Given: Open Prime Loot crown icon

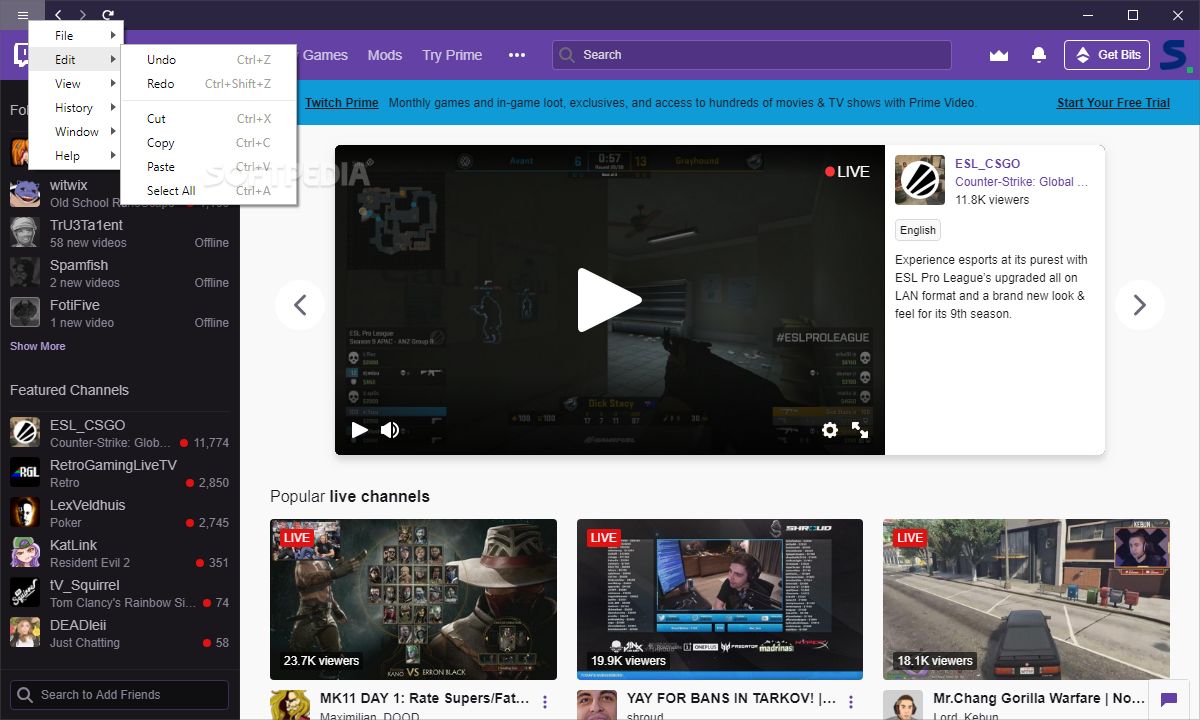Looking at the screenshot, I should [x=998, y=55].
